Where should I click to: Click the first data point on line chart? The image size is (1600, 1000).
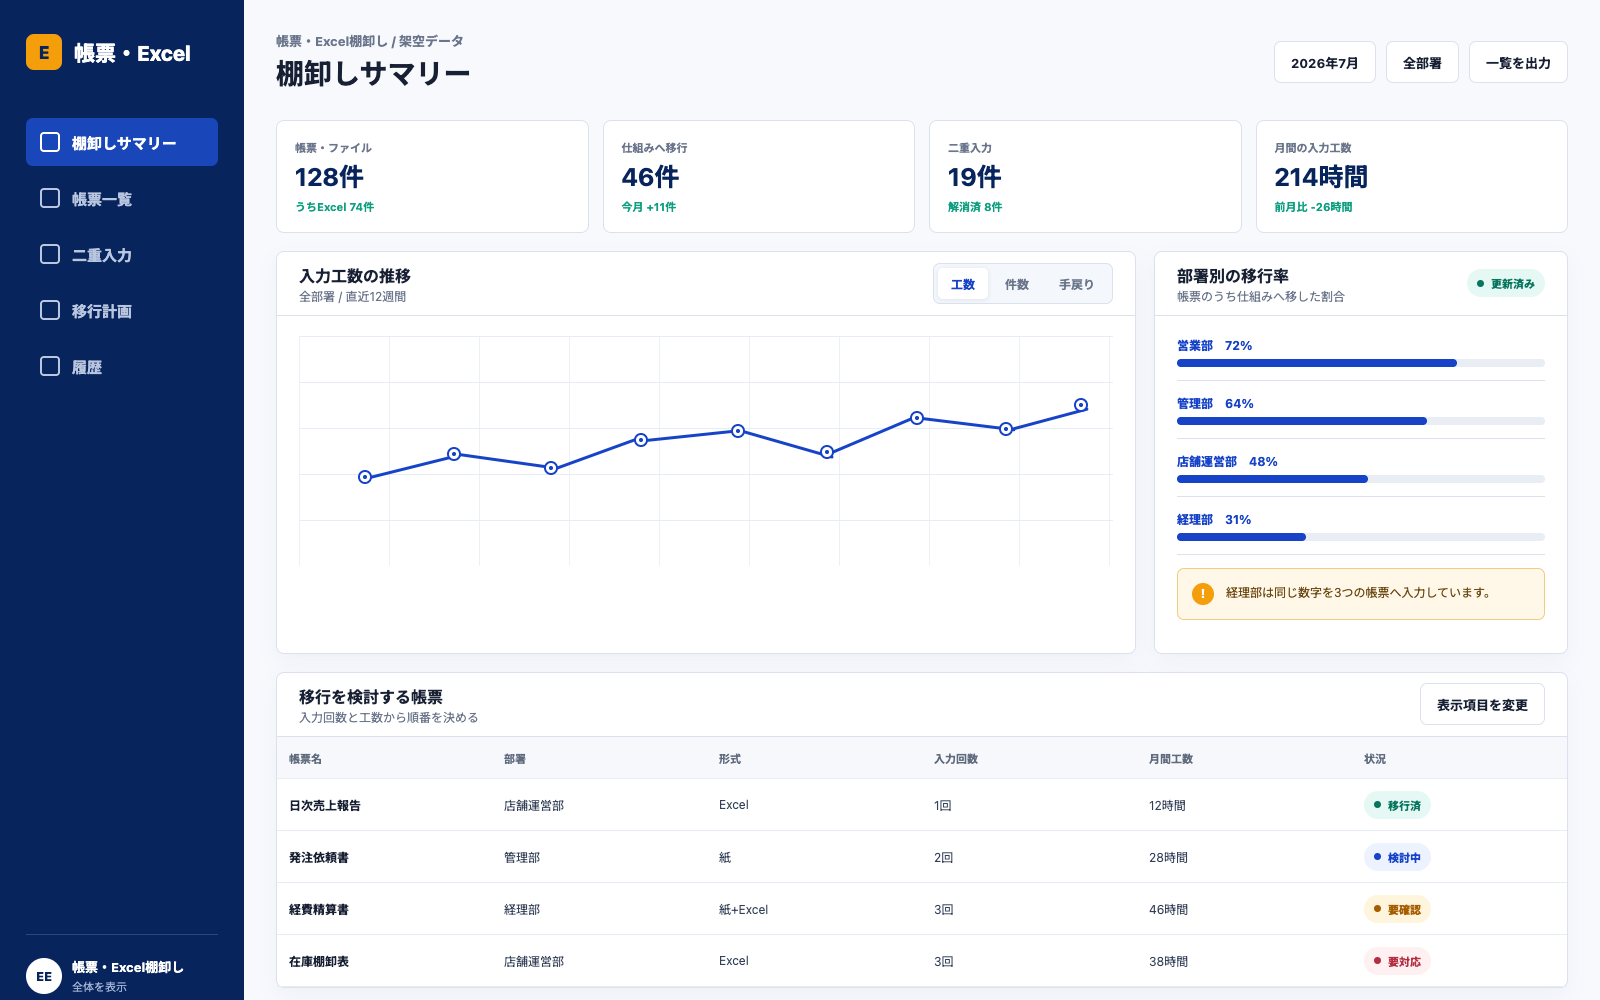pos(365,477)
